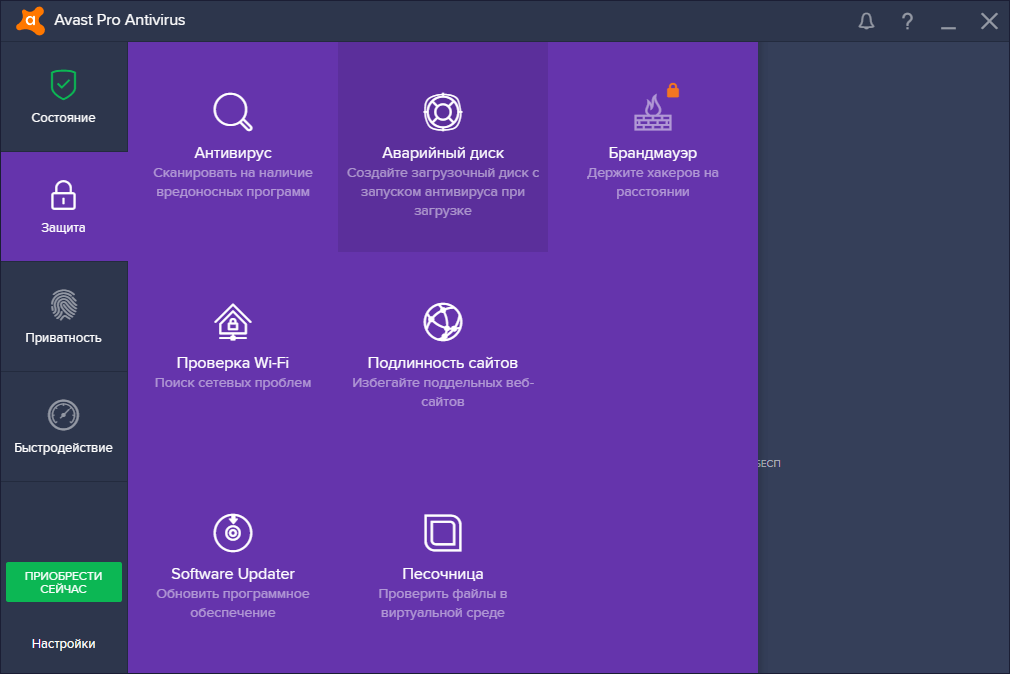Open help with the question mark icon

[x=907, y=20]
